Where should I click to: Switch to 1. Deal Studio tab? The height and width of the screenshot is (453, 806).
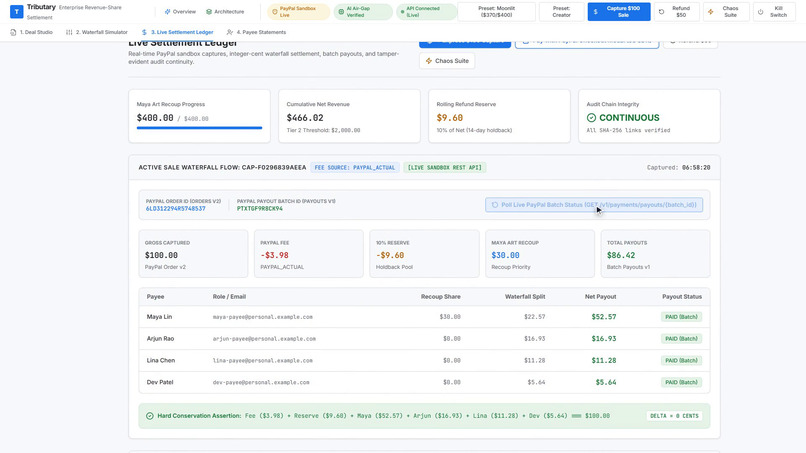pos(31,32)
